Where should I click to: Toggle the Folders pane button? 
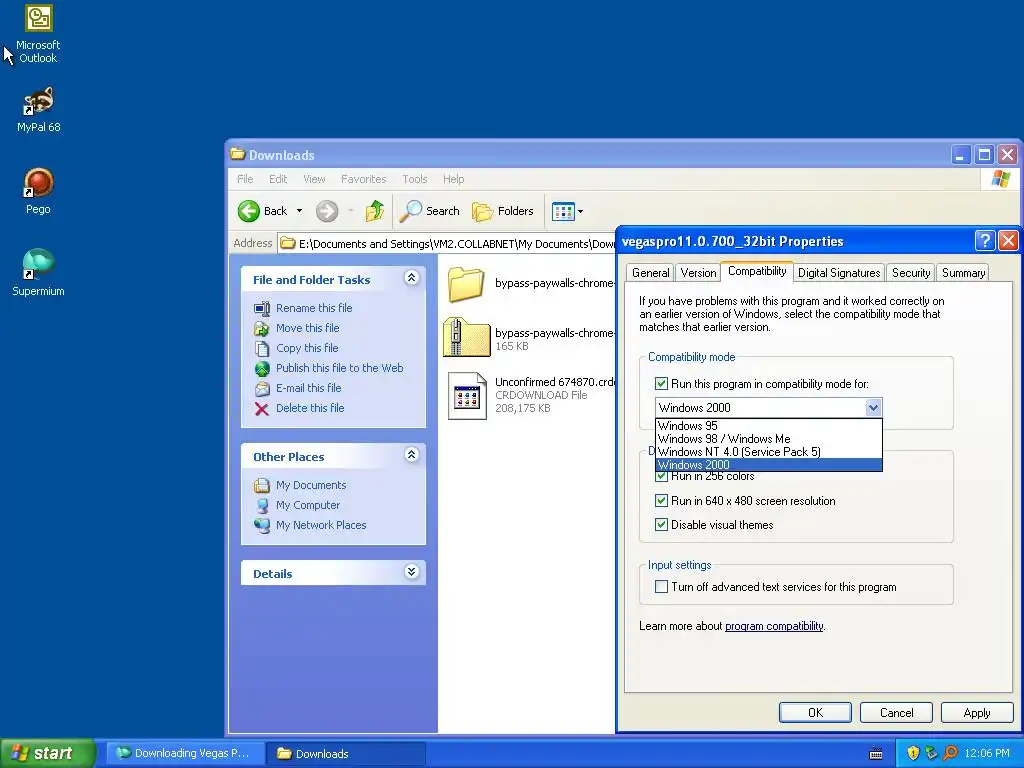(503, 211)
